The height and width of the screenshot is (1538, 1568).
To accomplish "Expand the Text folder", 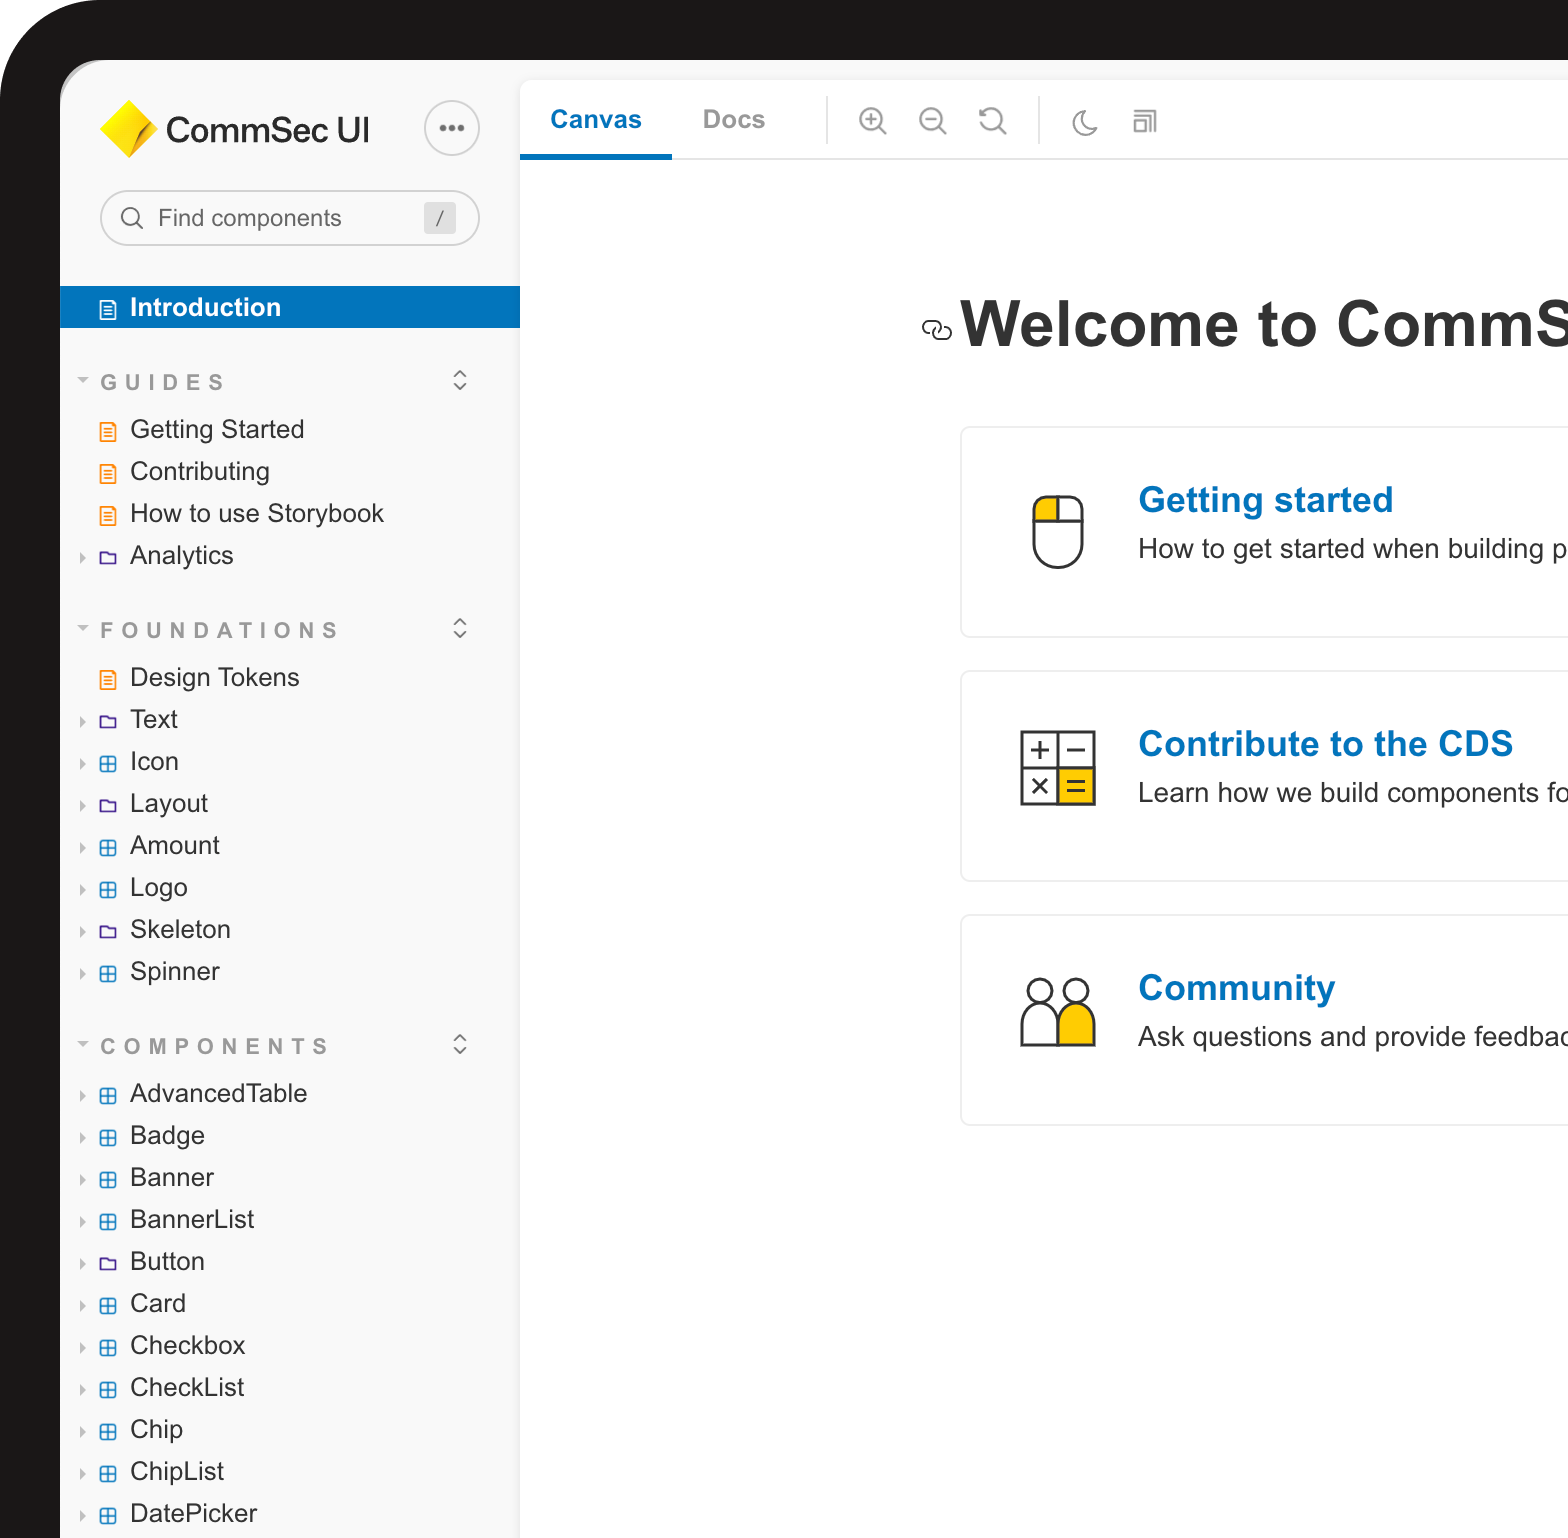I will (154, 719).
